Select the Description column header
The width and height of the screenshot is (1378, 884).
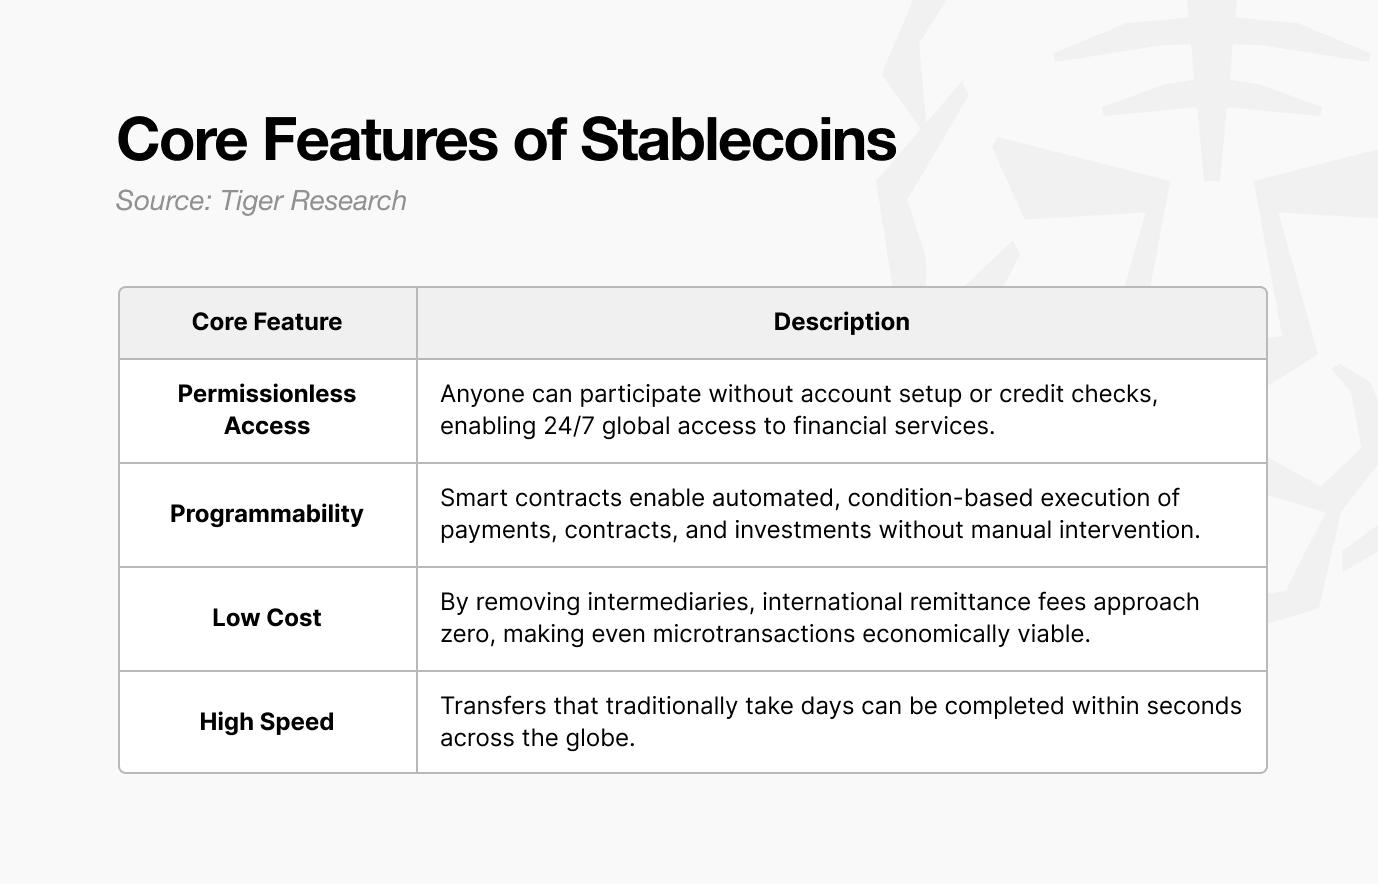(x=842, y=322)
